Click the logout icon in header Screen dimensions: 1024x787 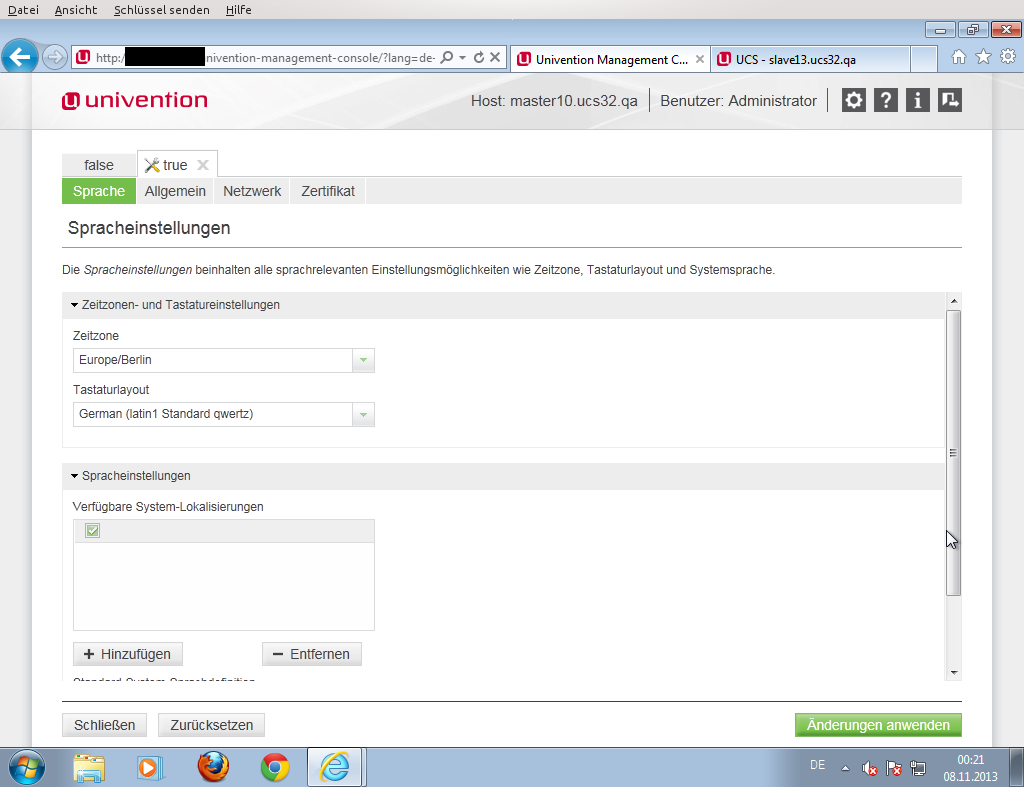coord(950,100)
